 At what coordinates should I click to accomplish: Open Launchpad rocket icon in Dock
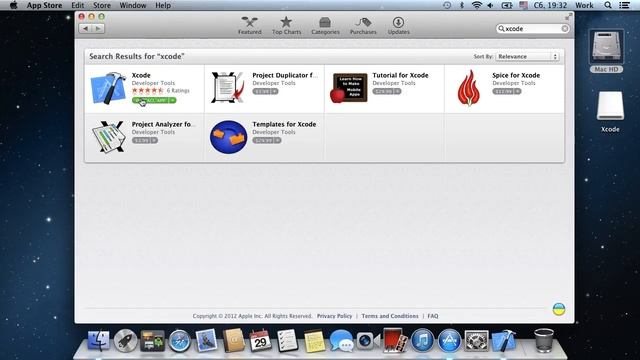[x=125, y=340]
